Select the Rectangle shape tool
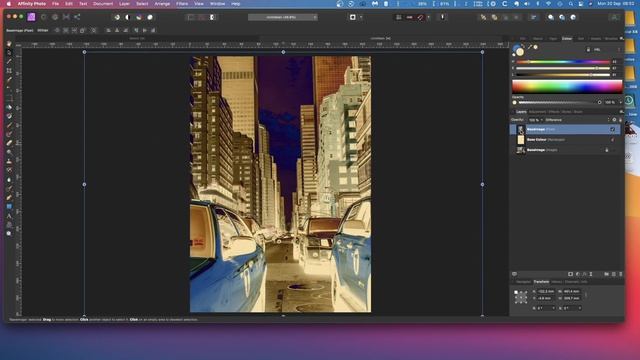The width and height of the screenshot is (640, 360). (x=9, y=207)
